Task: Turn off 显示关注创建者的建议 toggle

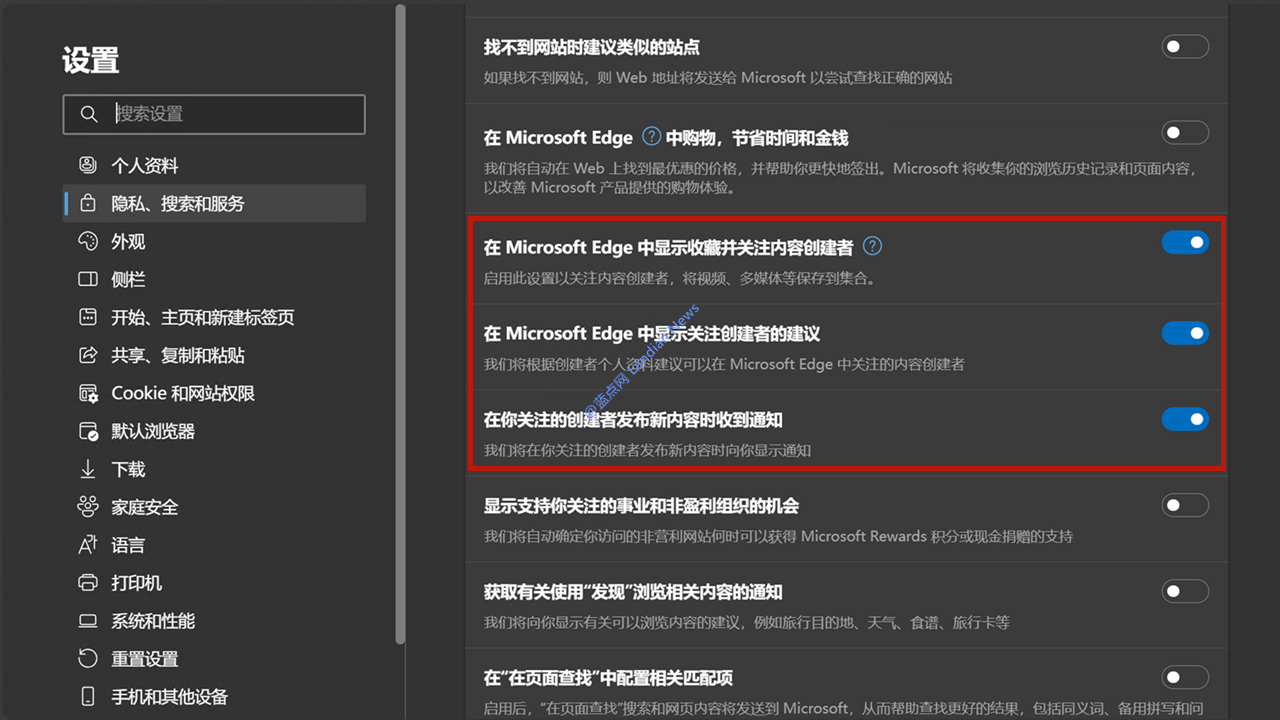Action: coord(1185,333)
